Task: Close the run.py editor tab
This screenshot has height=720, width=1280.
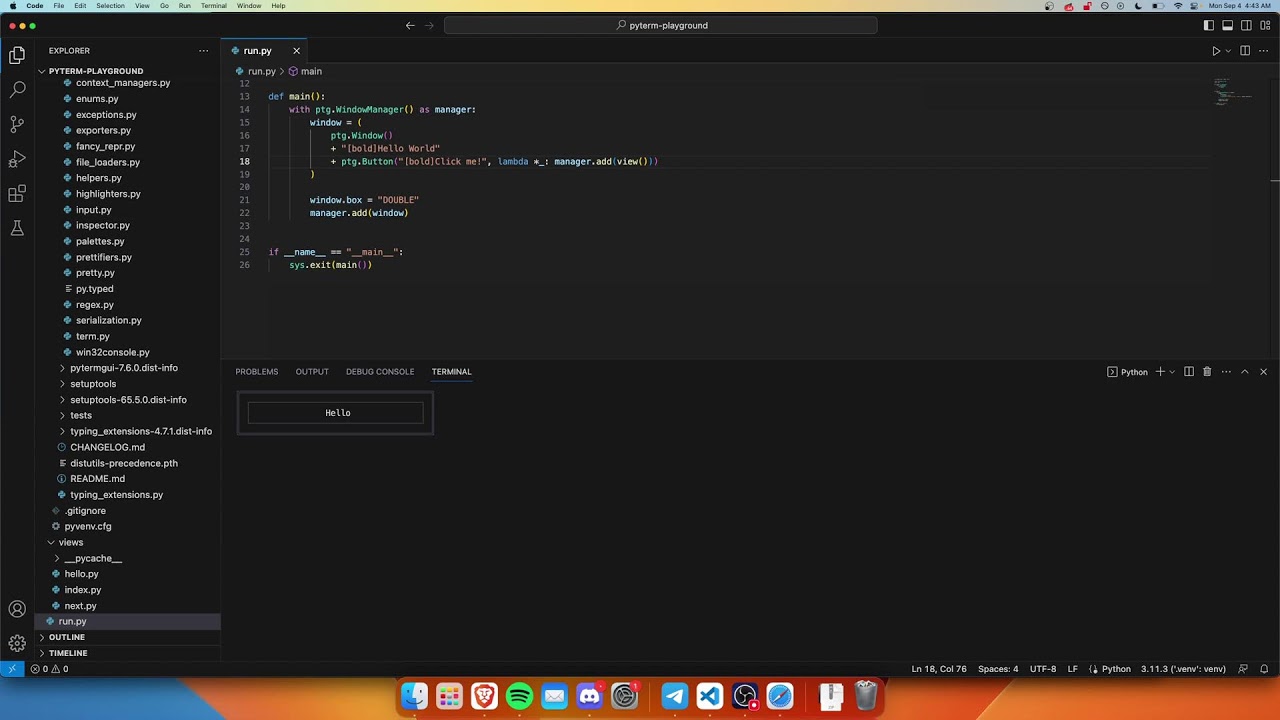Action: (296, 51)
